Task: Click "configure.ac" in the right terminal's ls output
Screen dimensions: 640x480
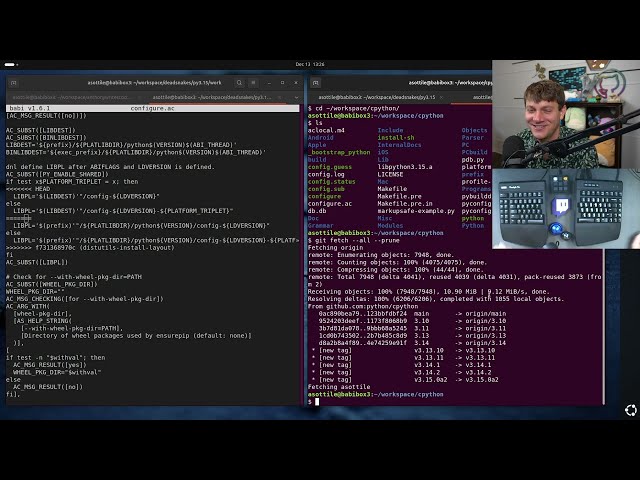Action: tap(329, 204)
